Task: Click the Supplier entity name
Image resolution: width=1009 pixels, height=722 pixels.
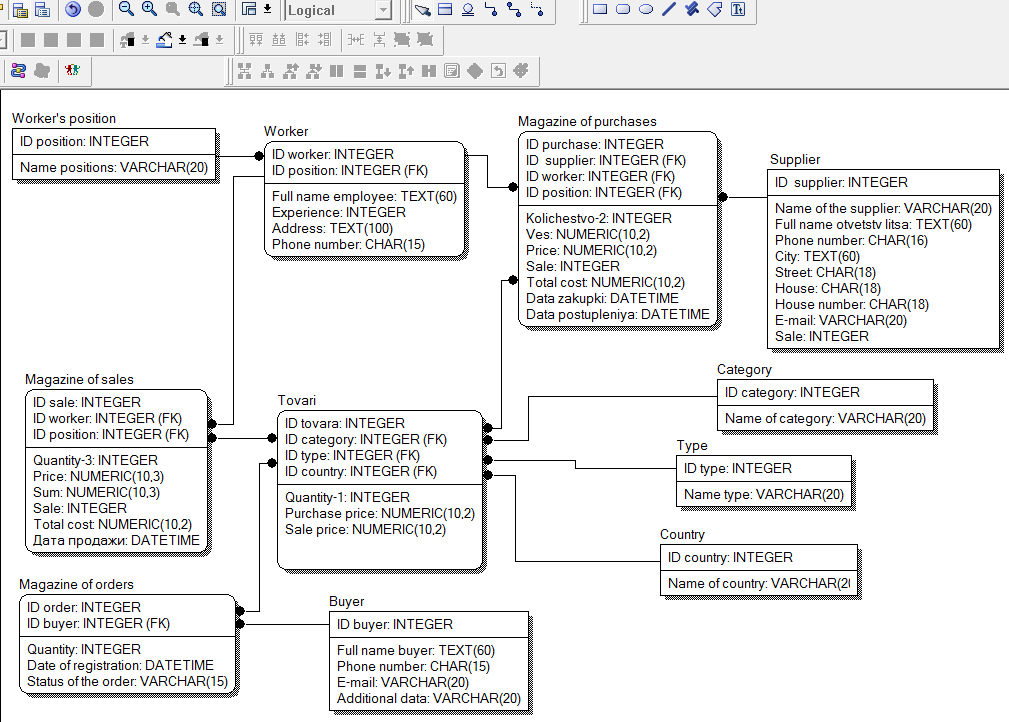Action: click(x=795, y=160)
